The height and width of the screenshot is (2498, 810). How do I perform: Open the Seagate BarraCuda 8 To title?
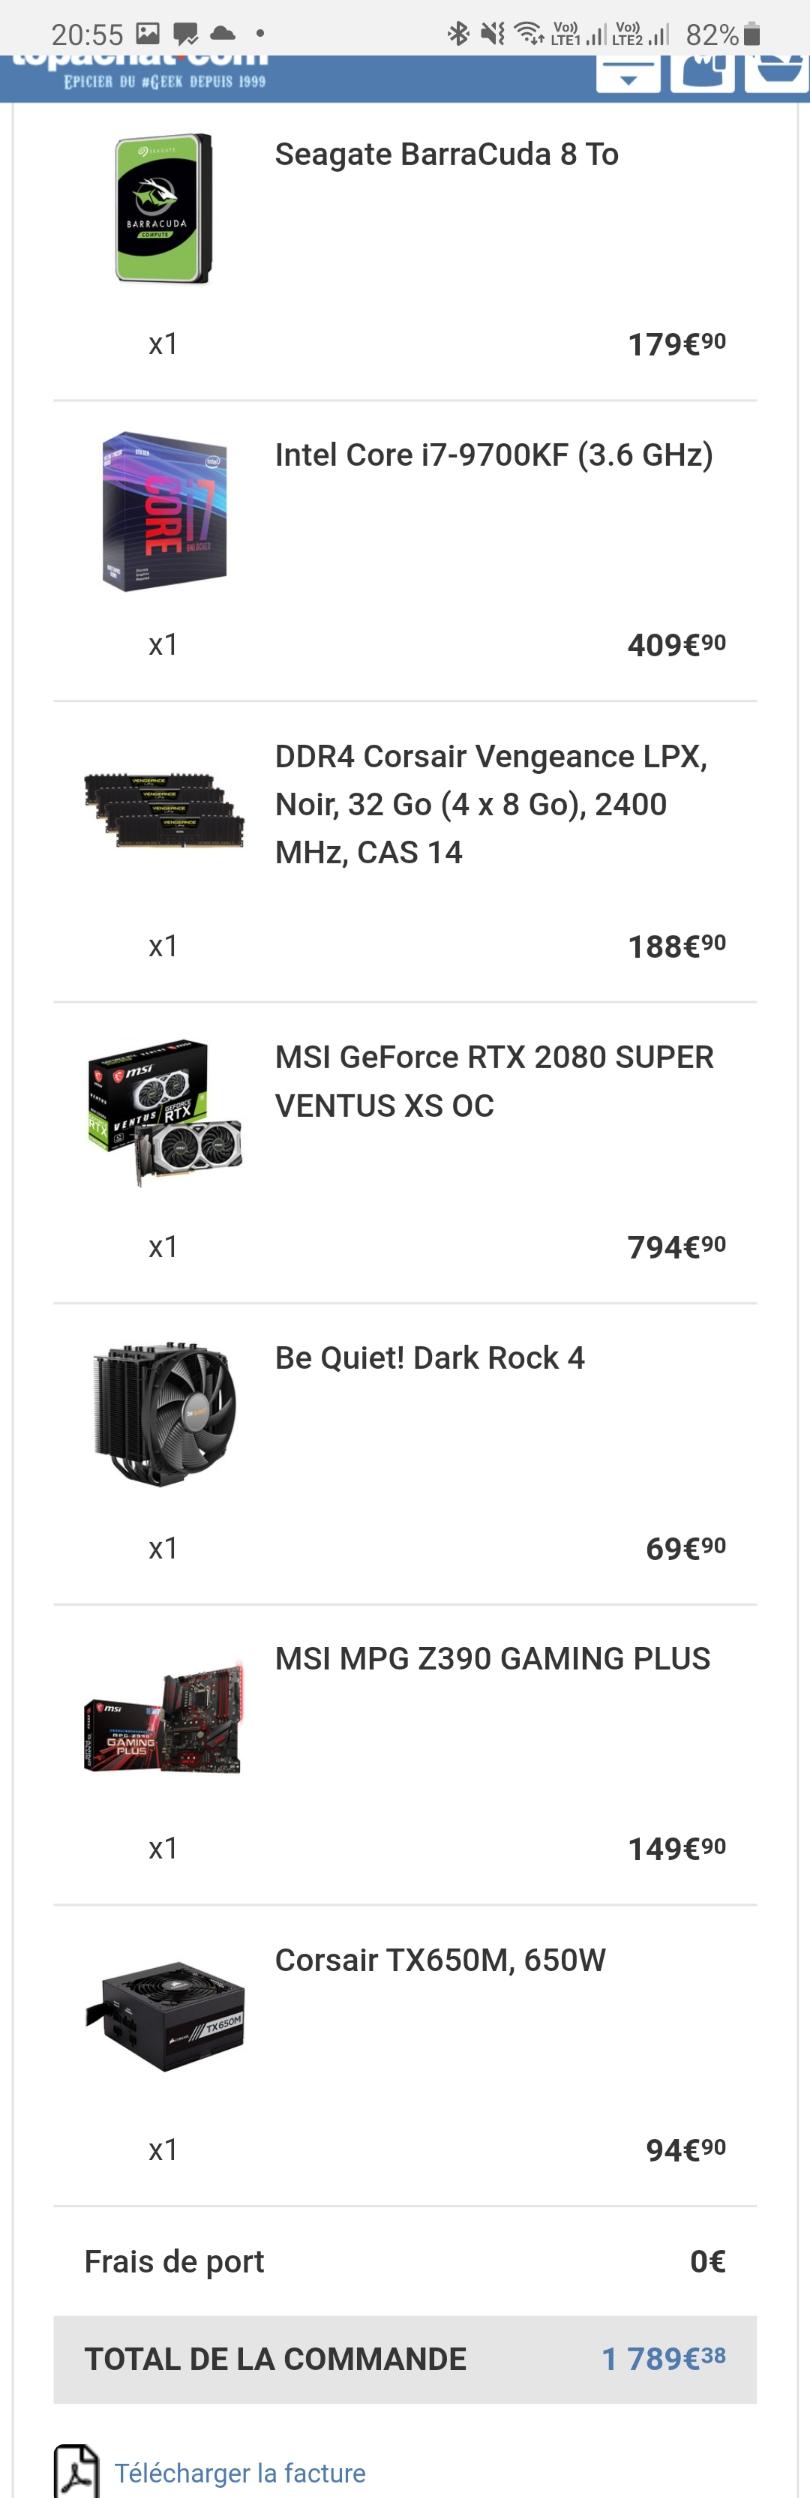[446, 155]
